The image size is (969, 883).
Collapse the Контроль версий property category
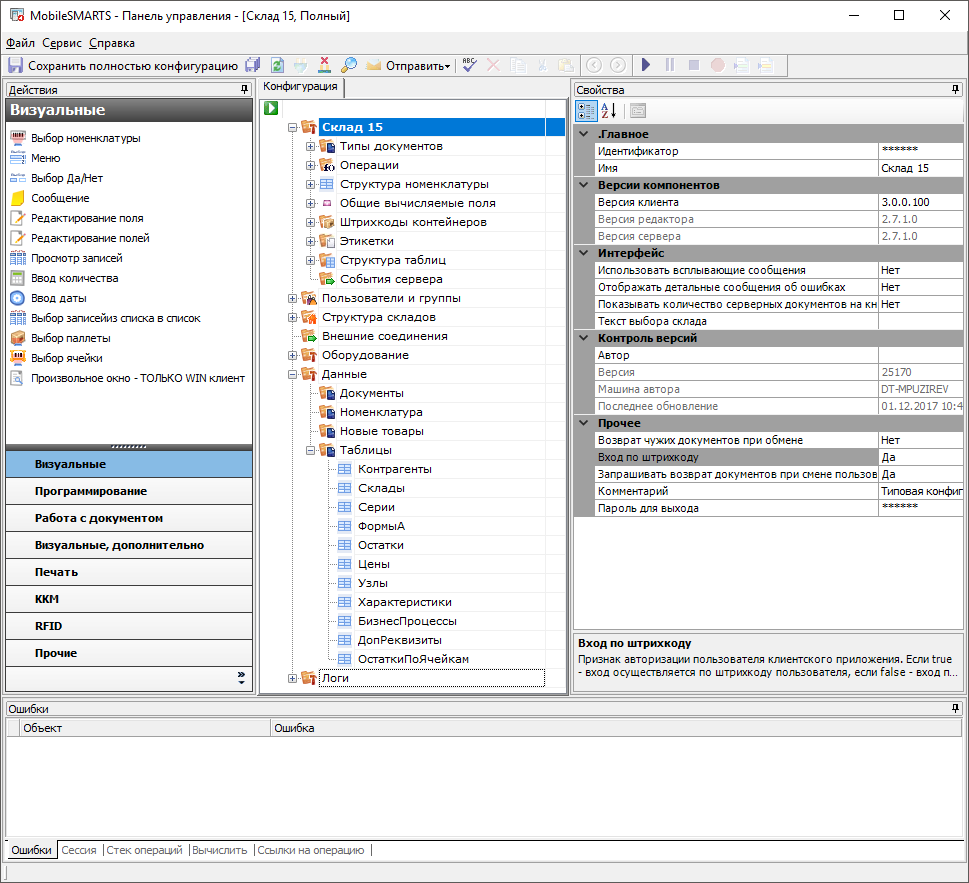pyautogui.click(x=583, y=338)
